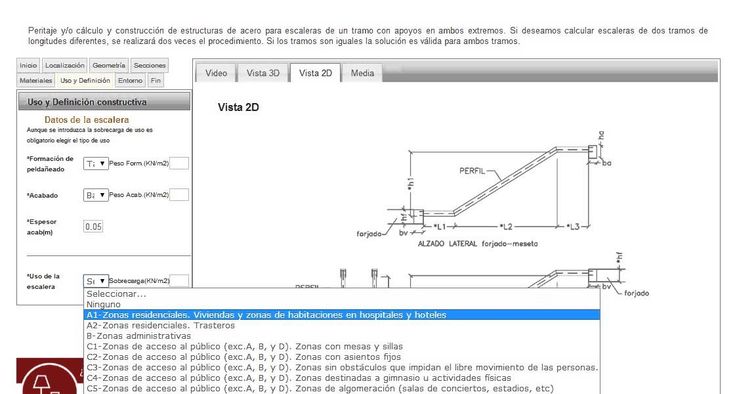This screenshot has height=394, width=735.
Task: Go to the Fin step
Action: (156, 81)
